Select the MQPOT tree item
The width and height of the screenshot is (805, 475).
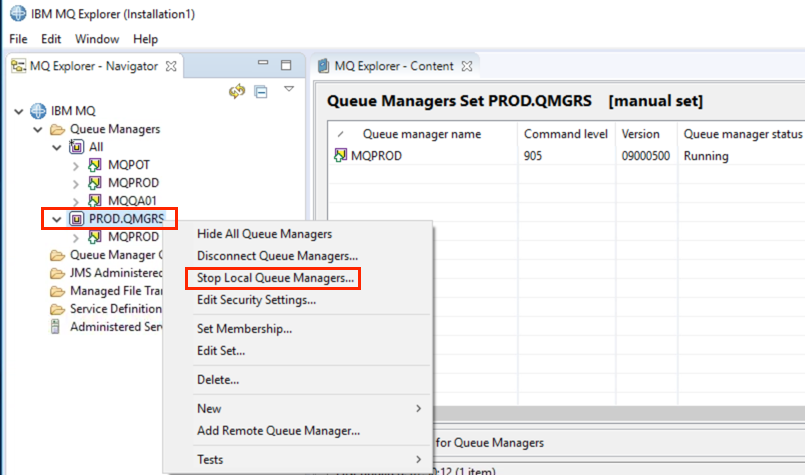click(x=129, y=165)
